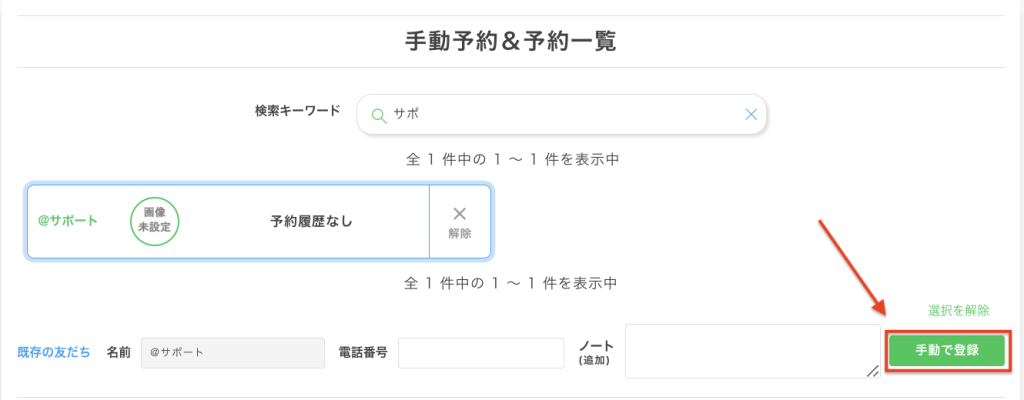Focus the 検索キーワード search field
The width and height of the screenshot is (1024, 400).
(560, 115)
